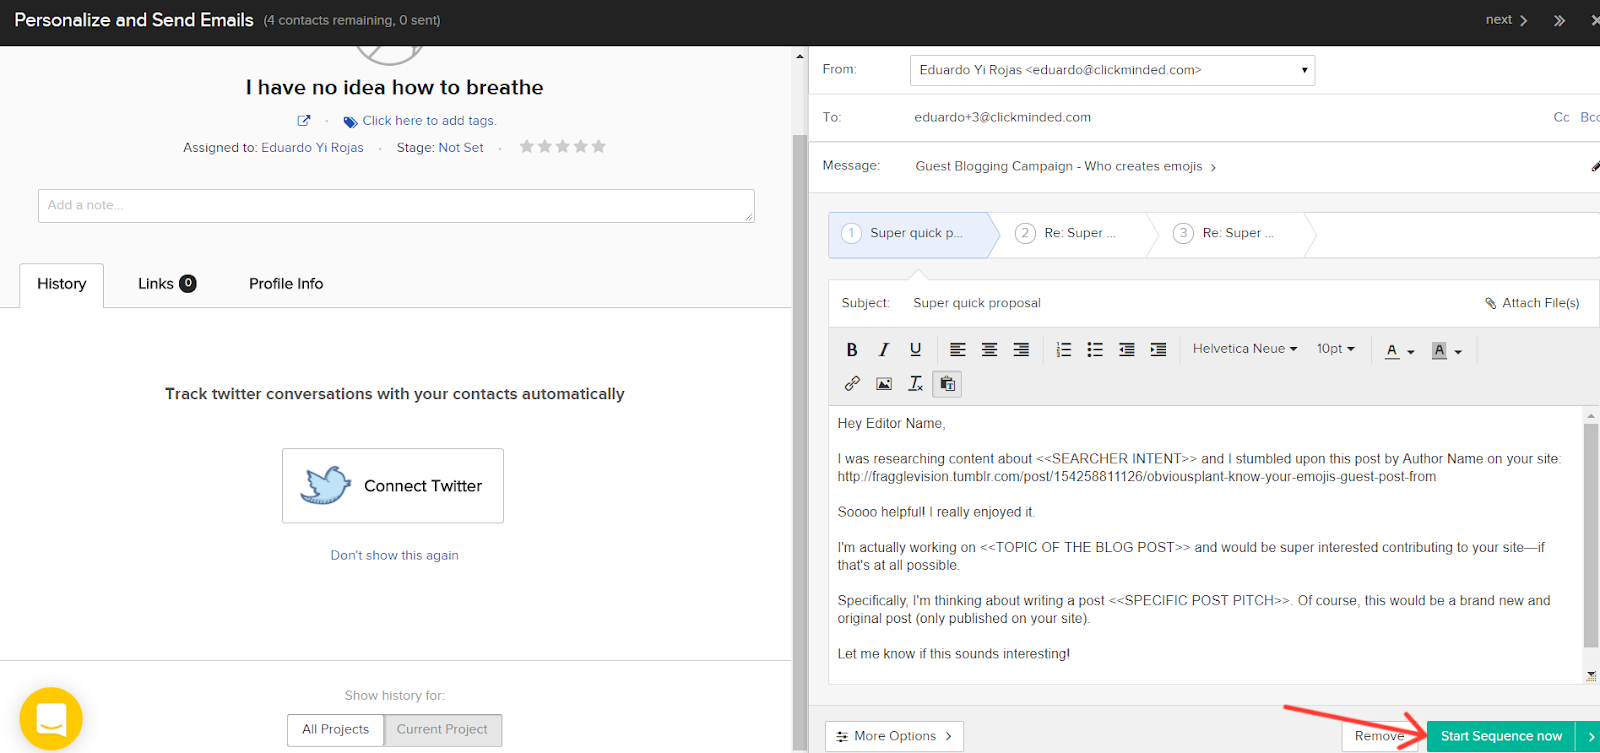Insert a hyperlink using the link icon
Screen dimensions: 1600x753
coord(852,384)
